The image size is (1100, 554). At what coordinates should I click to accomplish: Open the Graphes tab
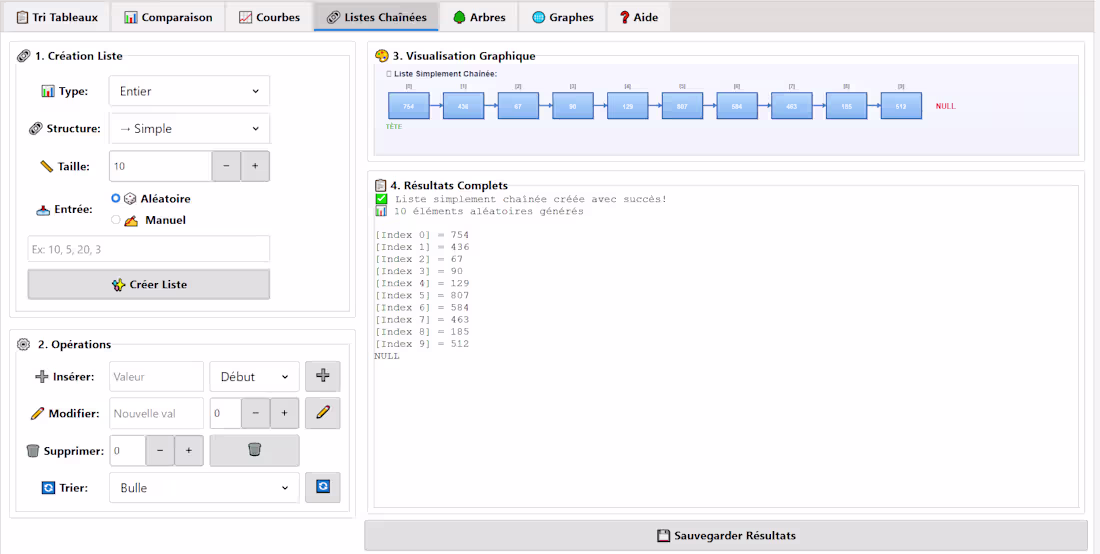pos(563,17)
